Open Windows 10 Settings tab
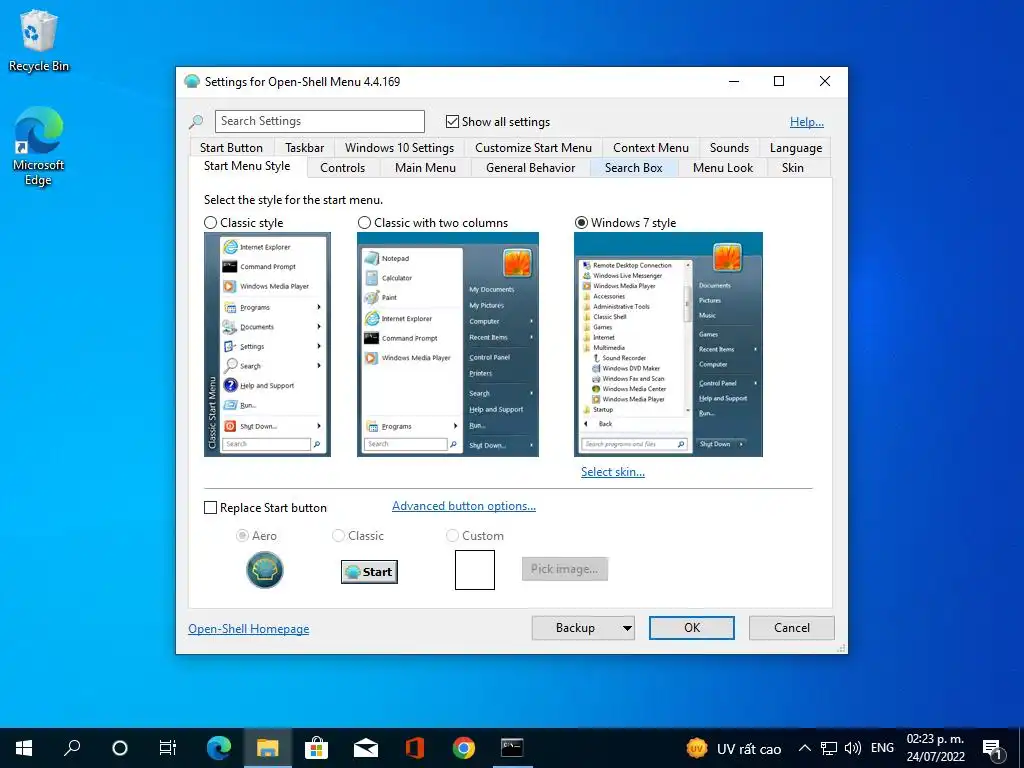This screenshot has height=768, width=1024. pyautogui.click(x=399, y=148)
